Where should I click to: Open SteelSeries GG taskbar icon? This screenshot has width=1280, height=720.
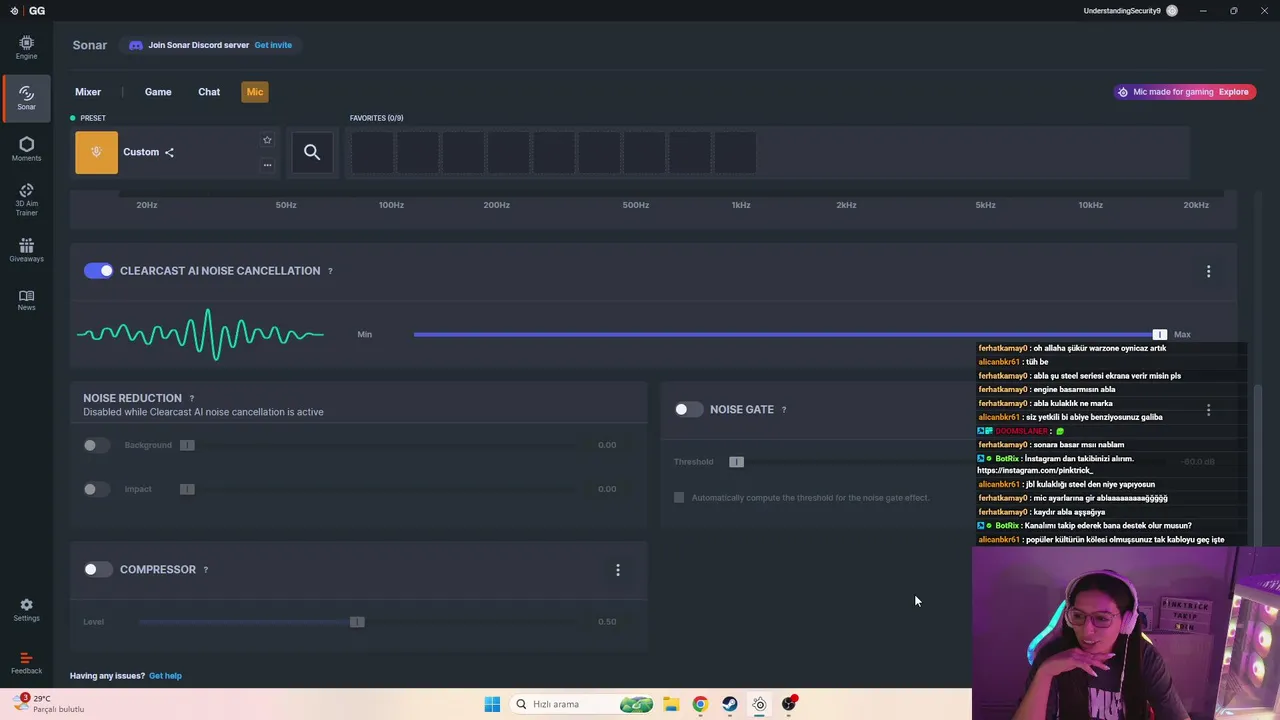coord(759,704)
